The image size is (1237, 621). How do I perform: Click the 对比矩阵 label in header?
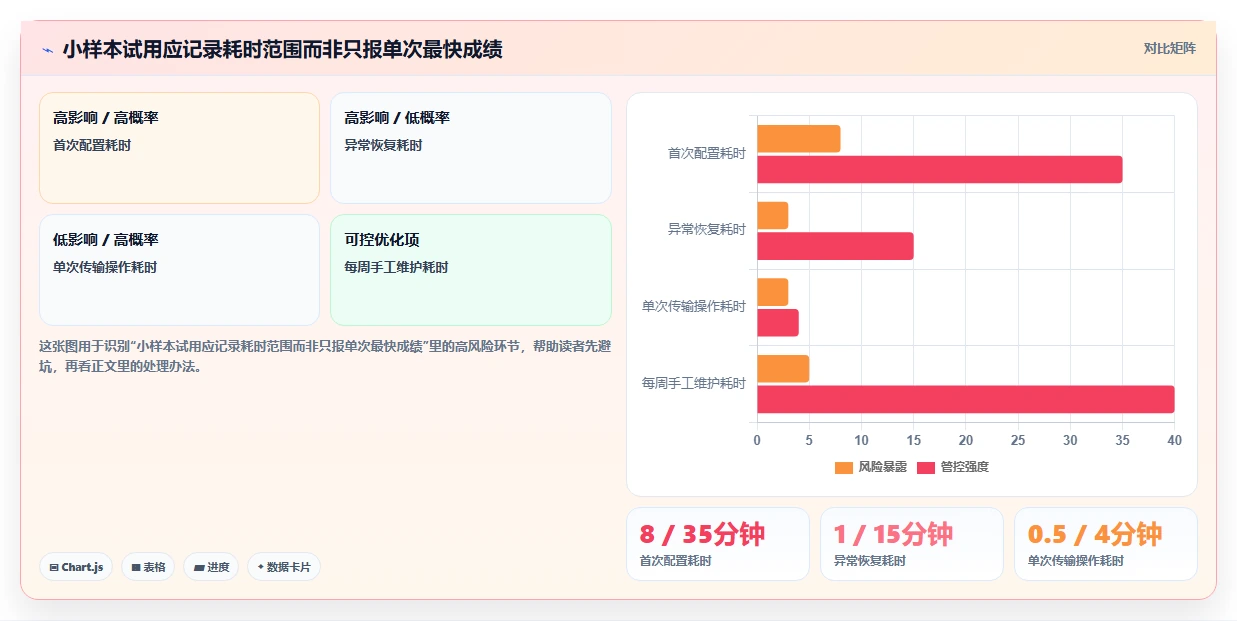[x=1170, y=48]
